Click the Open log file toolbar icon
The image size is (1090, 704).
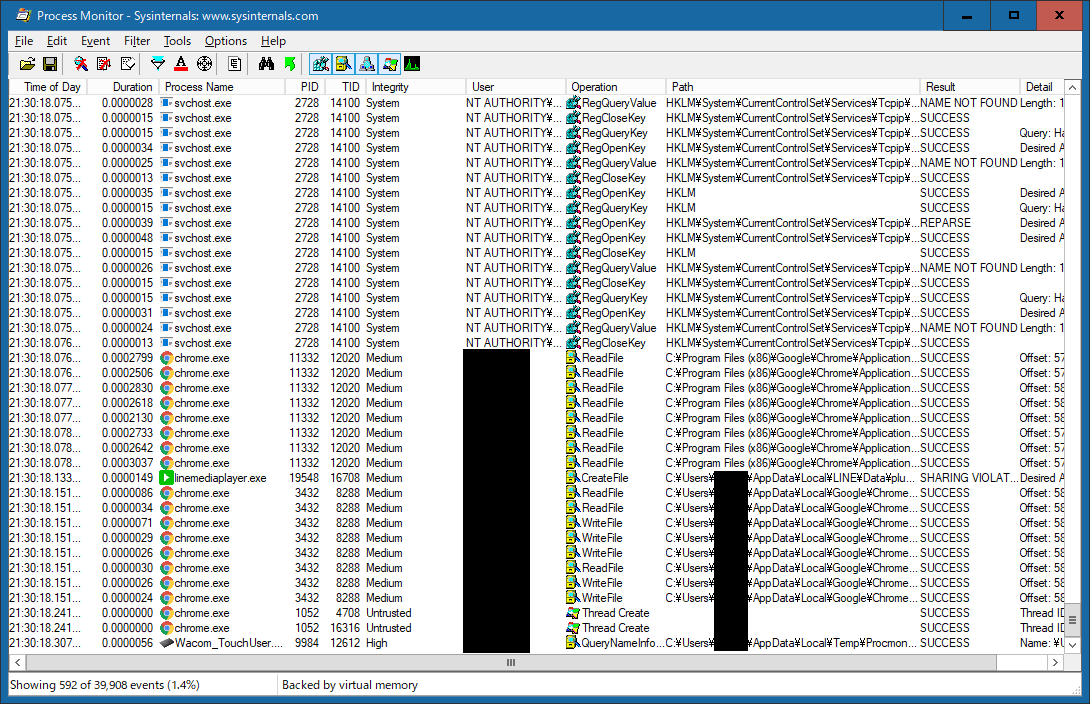[27, 65]
